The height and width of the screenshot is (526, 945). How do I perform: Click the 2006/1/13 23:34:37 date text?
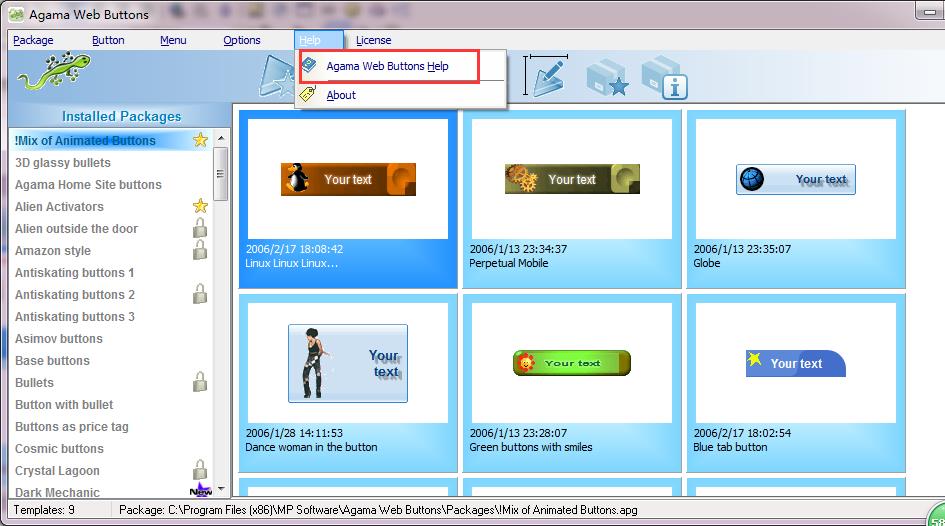pyautogui.click(x=518, y=249)
